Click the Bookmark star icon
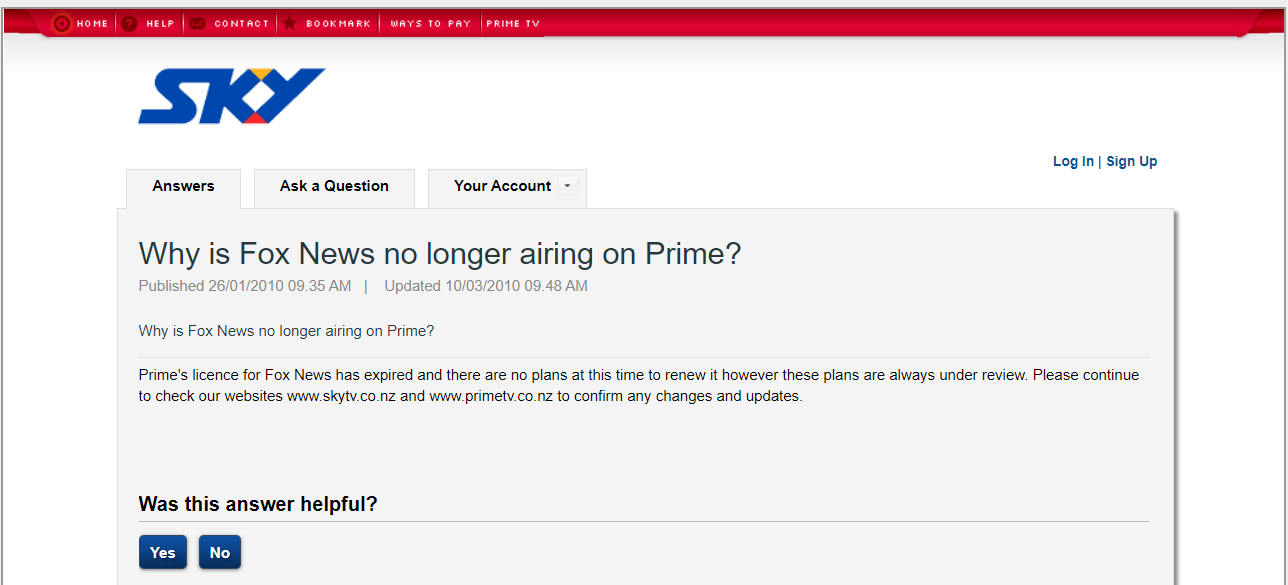 point(289,23)
